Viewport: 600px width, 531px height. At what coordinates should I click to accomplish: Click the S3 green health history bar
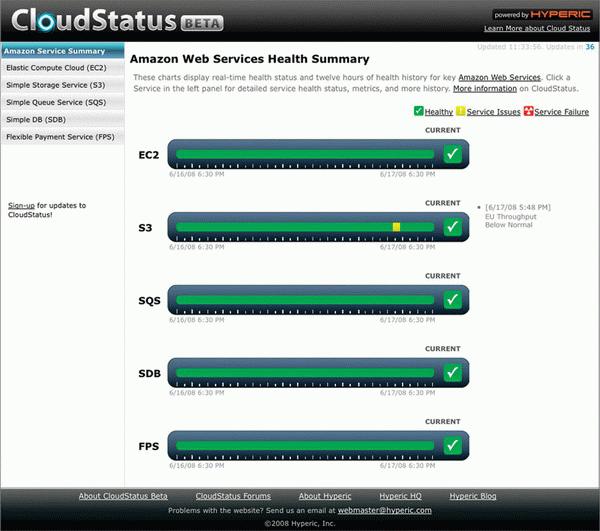tap(305, 227)
